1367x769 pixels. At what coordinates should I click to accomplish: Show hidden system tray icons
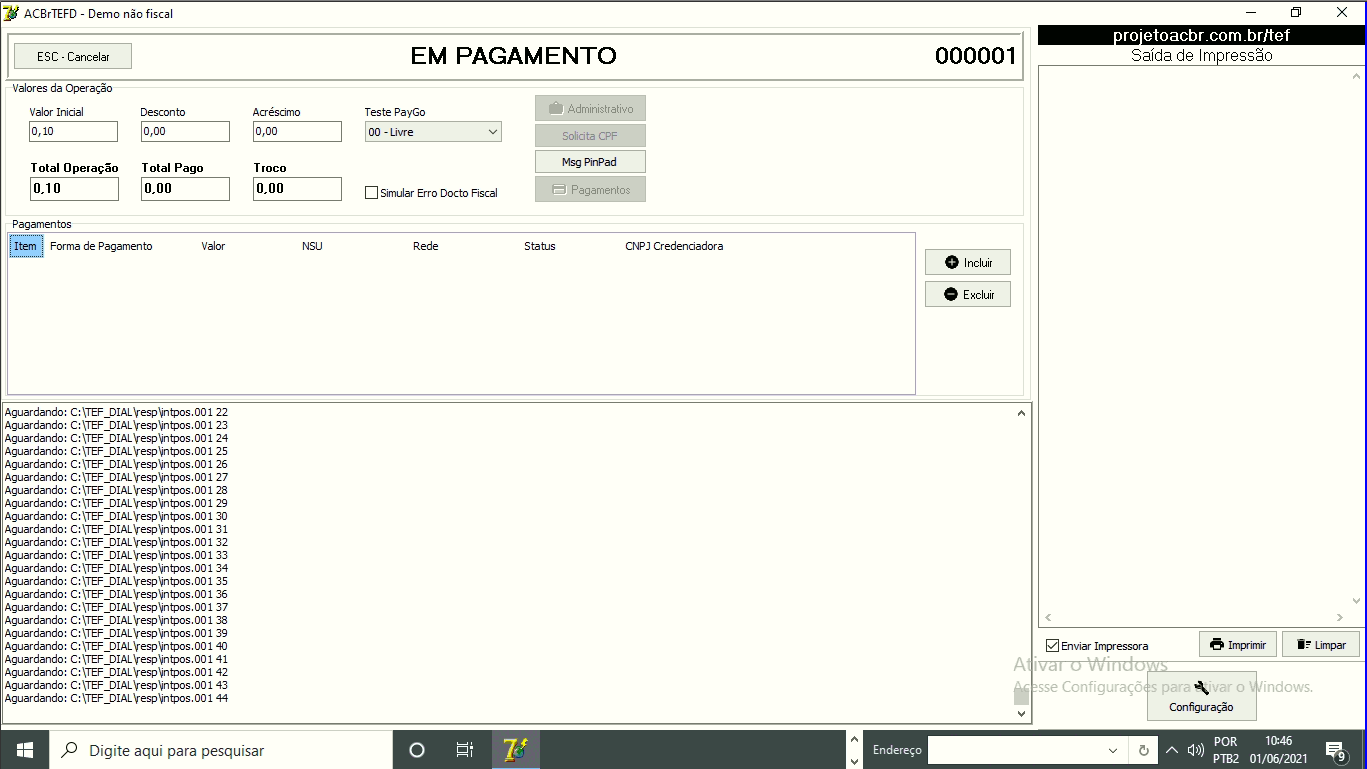(x=1172, y=750)
